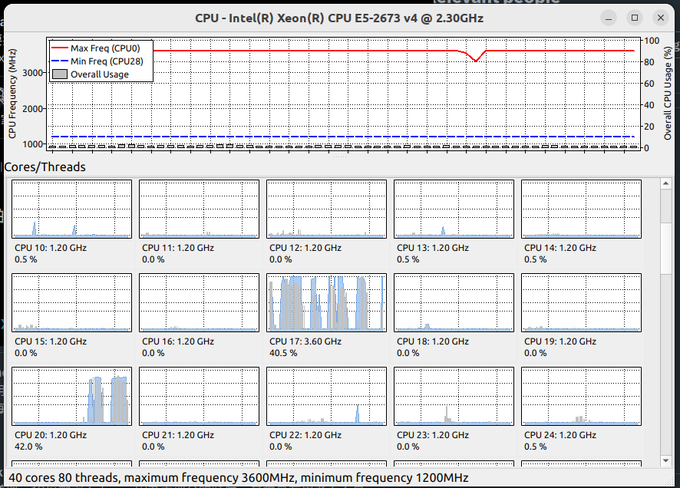Click the Min Freq (CPU28) legend entry
The width and height of the screenshot is (680, 488).
(97, 61)
